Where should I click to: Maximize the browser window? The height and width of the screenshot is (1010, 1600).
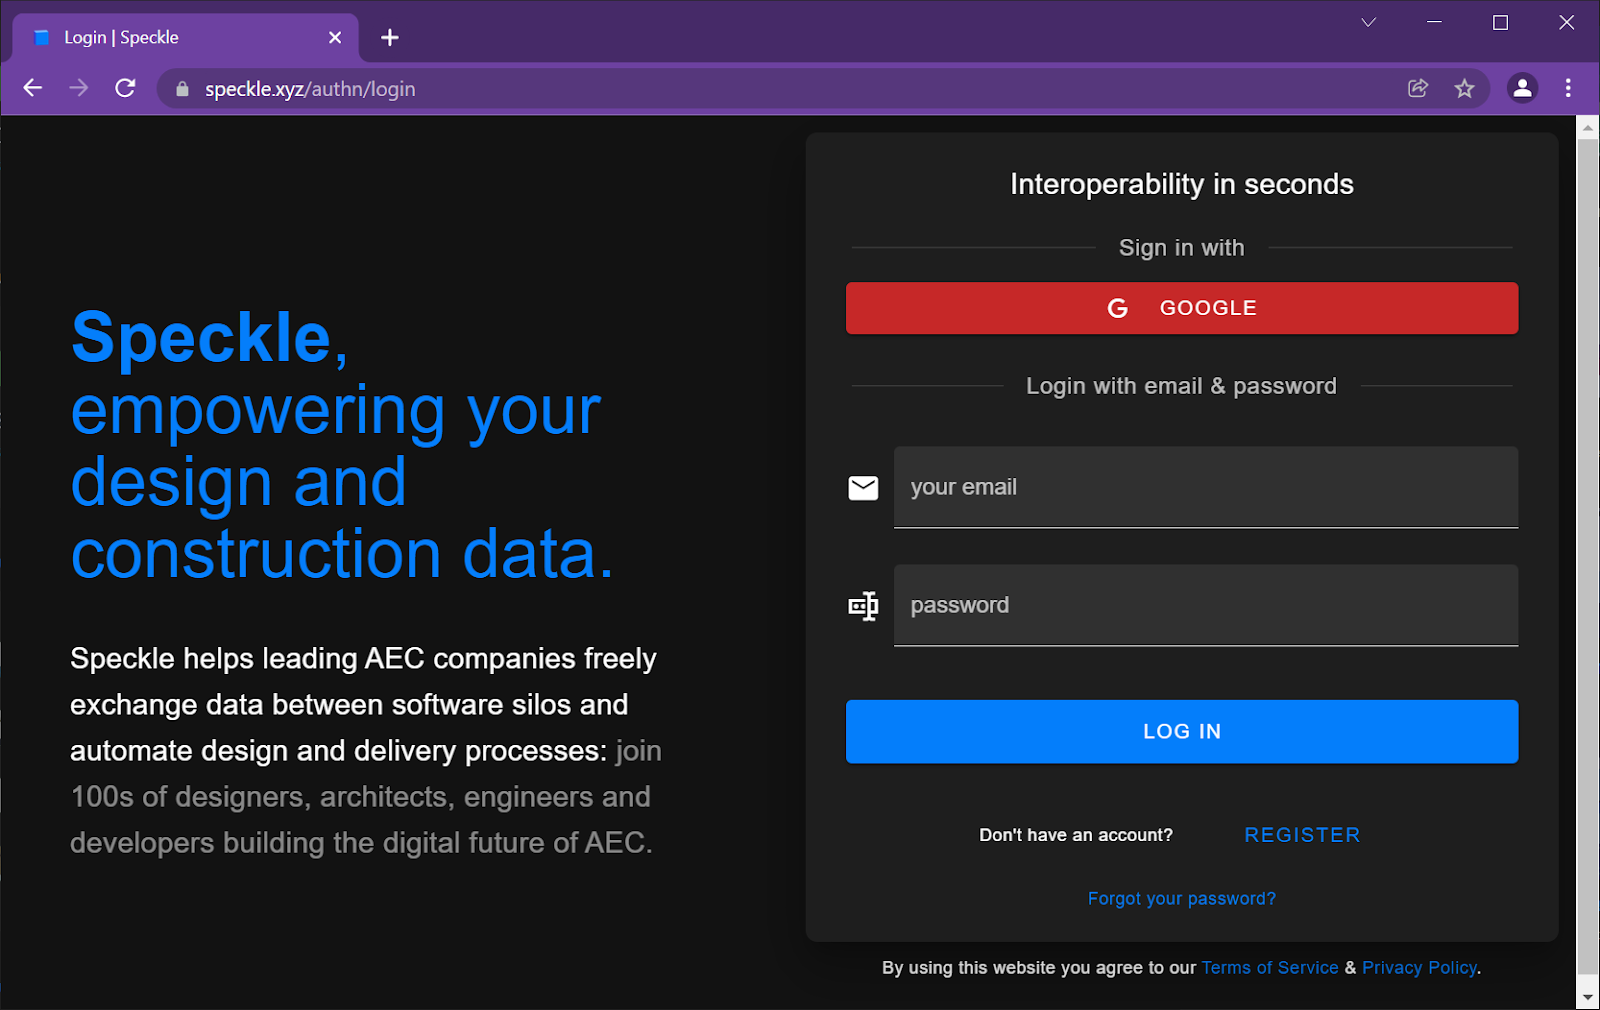pyautogui.click(x=1500, y=22)
